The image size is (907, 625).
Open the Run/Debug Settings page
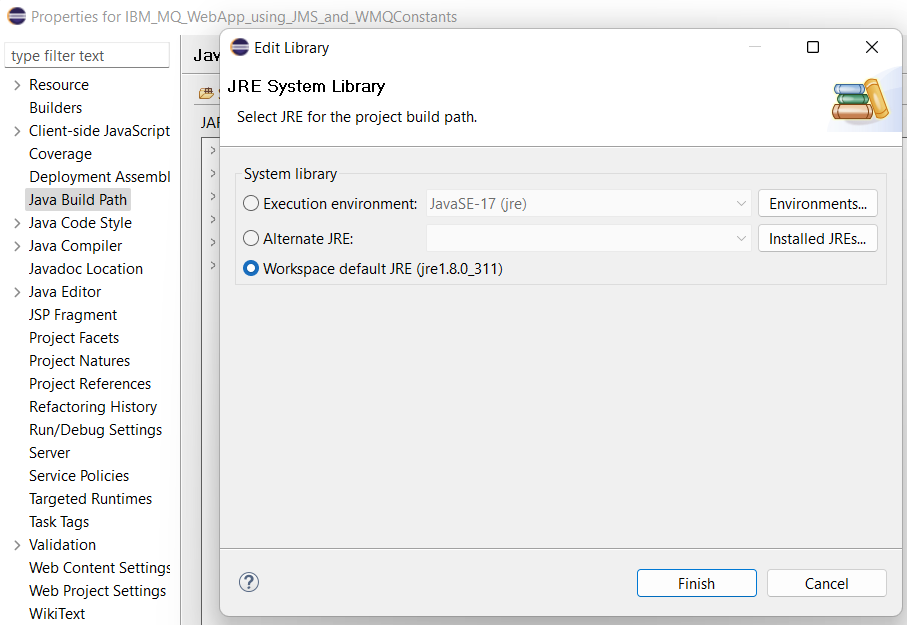pyautogui.click(x=95, y=429)
